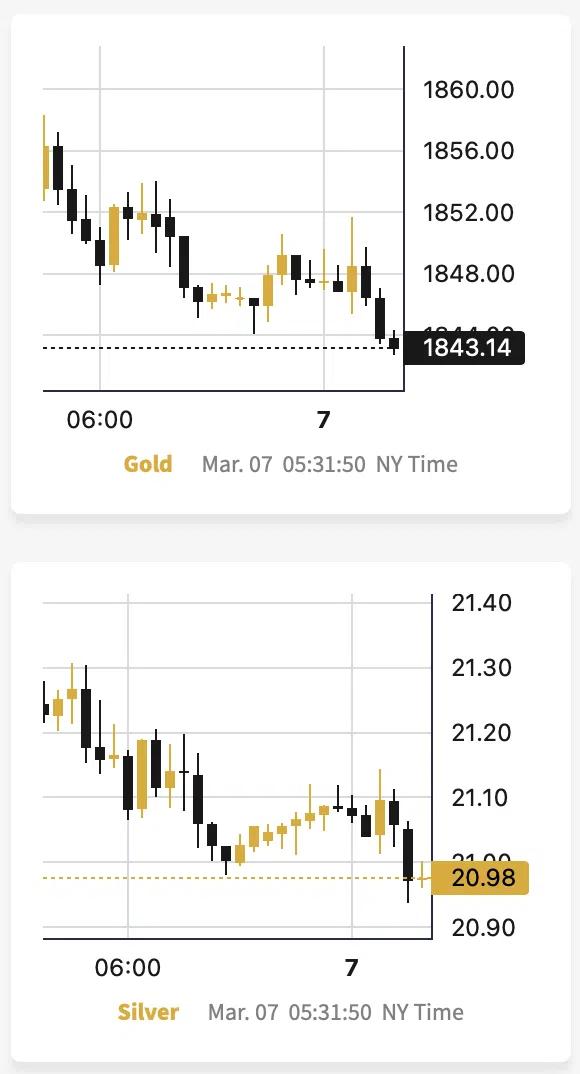Click the 21.40 price level on silver axis
The image size is (580, 1074).
481,603
